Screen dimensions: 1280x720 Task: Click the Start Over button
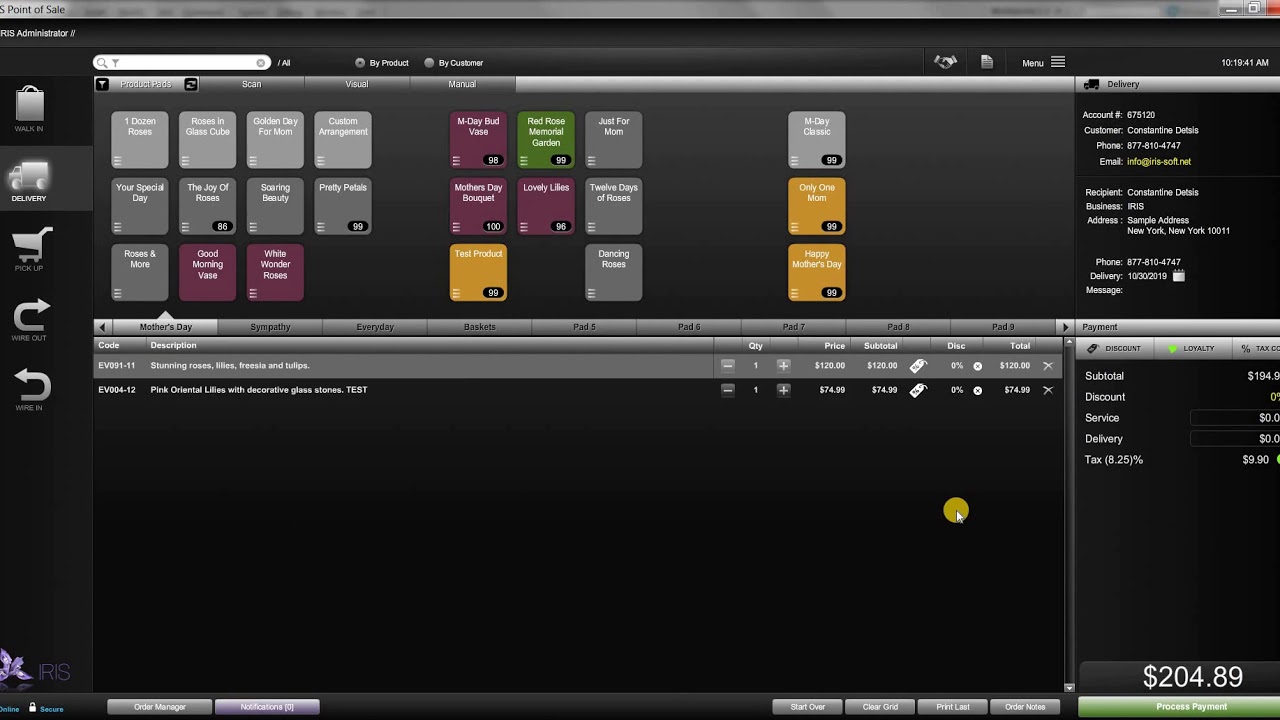click(x=808, y=707)
